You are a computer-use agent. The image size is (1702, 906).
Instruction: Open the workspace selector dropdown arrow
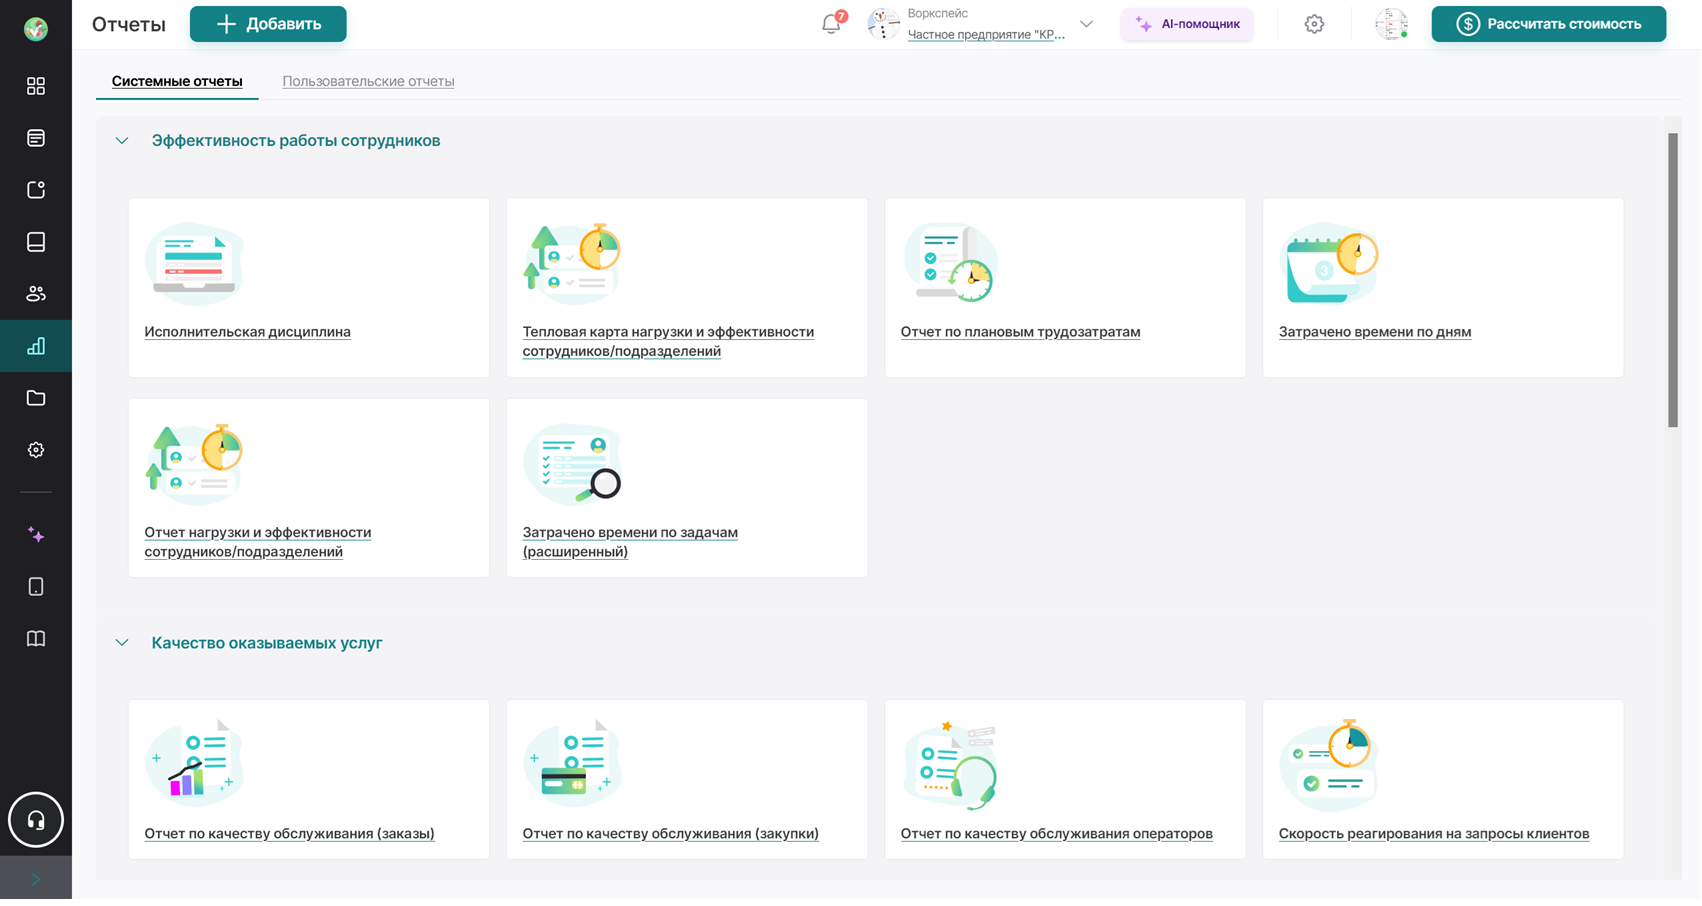(1086, 24)
